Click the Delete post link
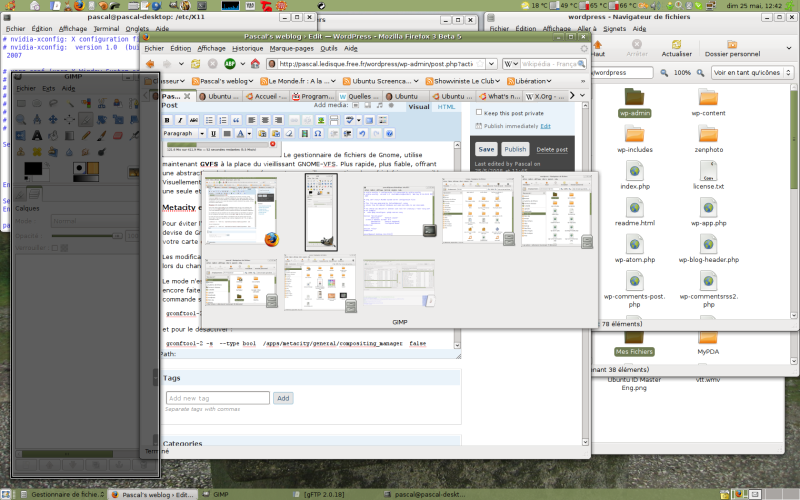The height and width of the screenshot is (500, 800). 552,149
